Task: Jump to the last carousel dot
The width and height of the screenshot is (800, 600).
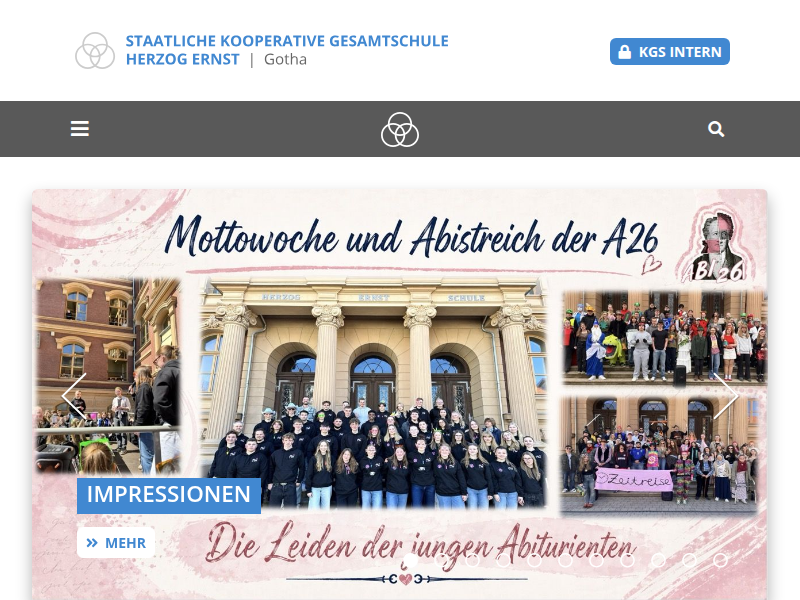Action: [720, 560]
